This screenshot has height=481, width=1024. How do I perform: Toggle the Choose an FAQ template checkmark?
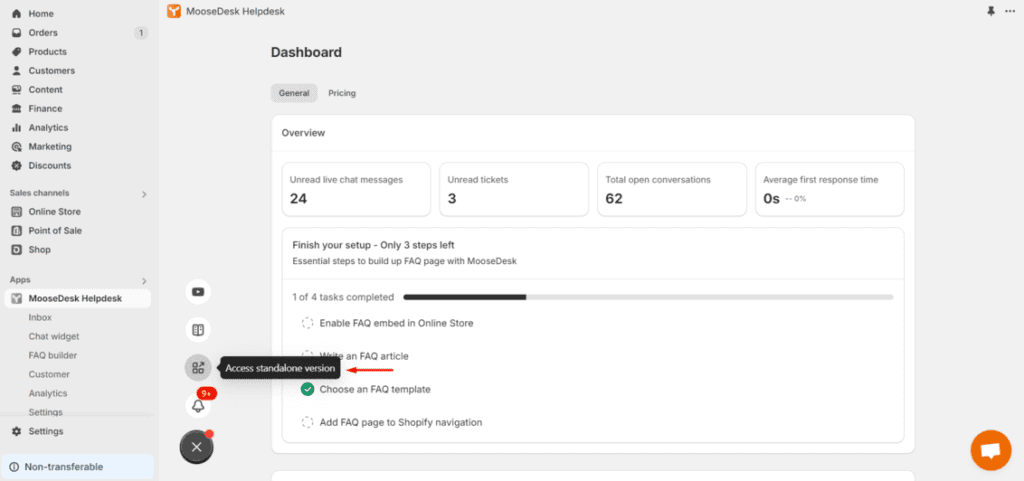[x=307, y=389]
